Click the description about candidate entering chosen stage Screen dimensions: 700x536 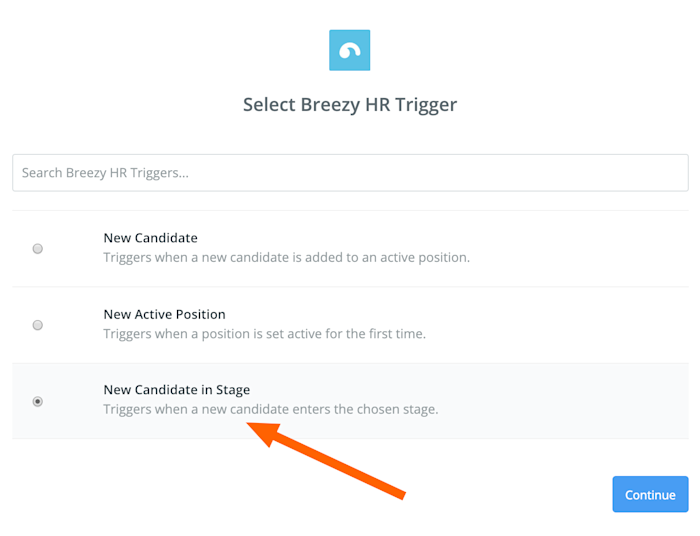[x=271, y=409]
